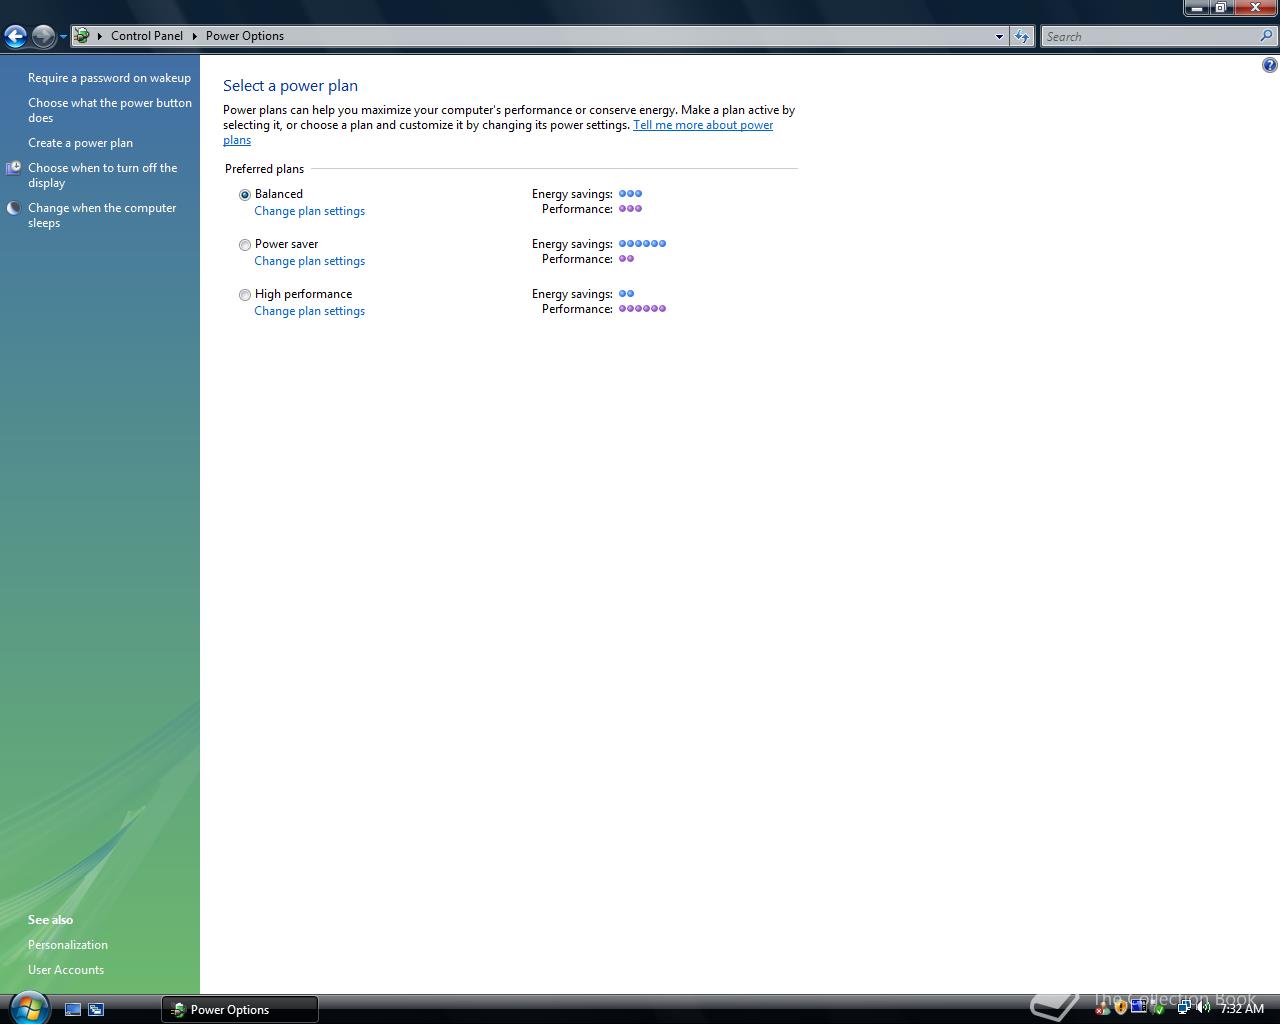Image resolution: width=1280 pixels, height=1024 pixels.
Task: Expand the address bar history dropdown
Action: 999,36
